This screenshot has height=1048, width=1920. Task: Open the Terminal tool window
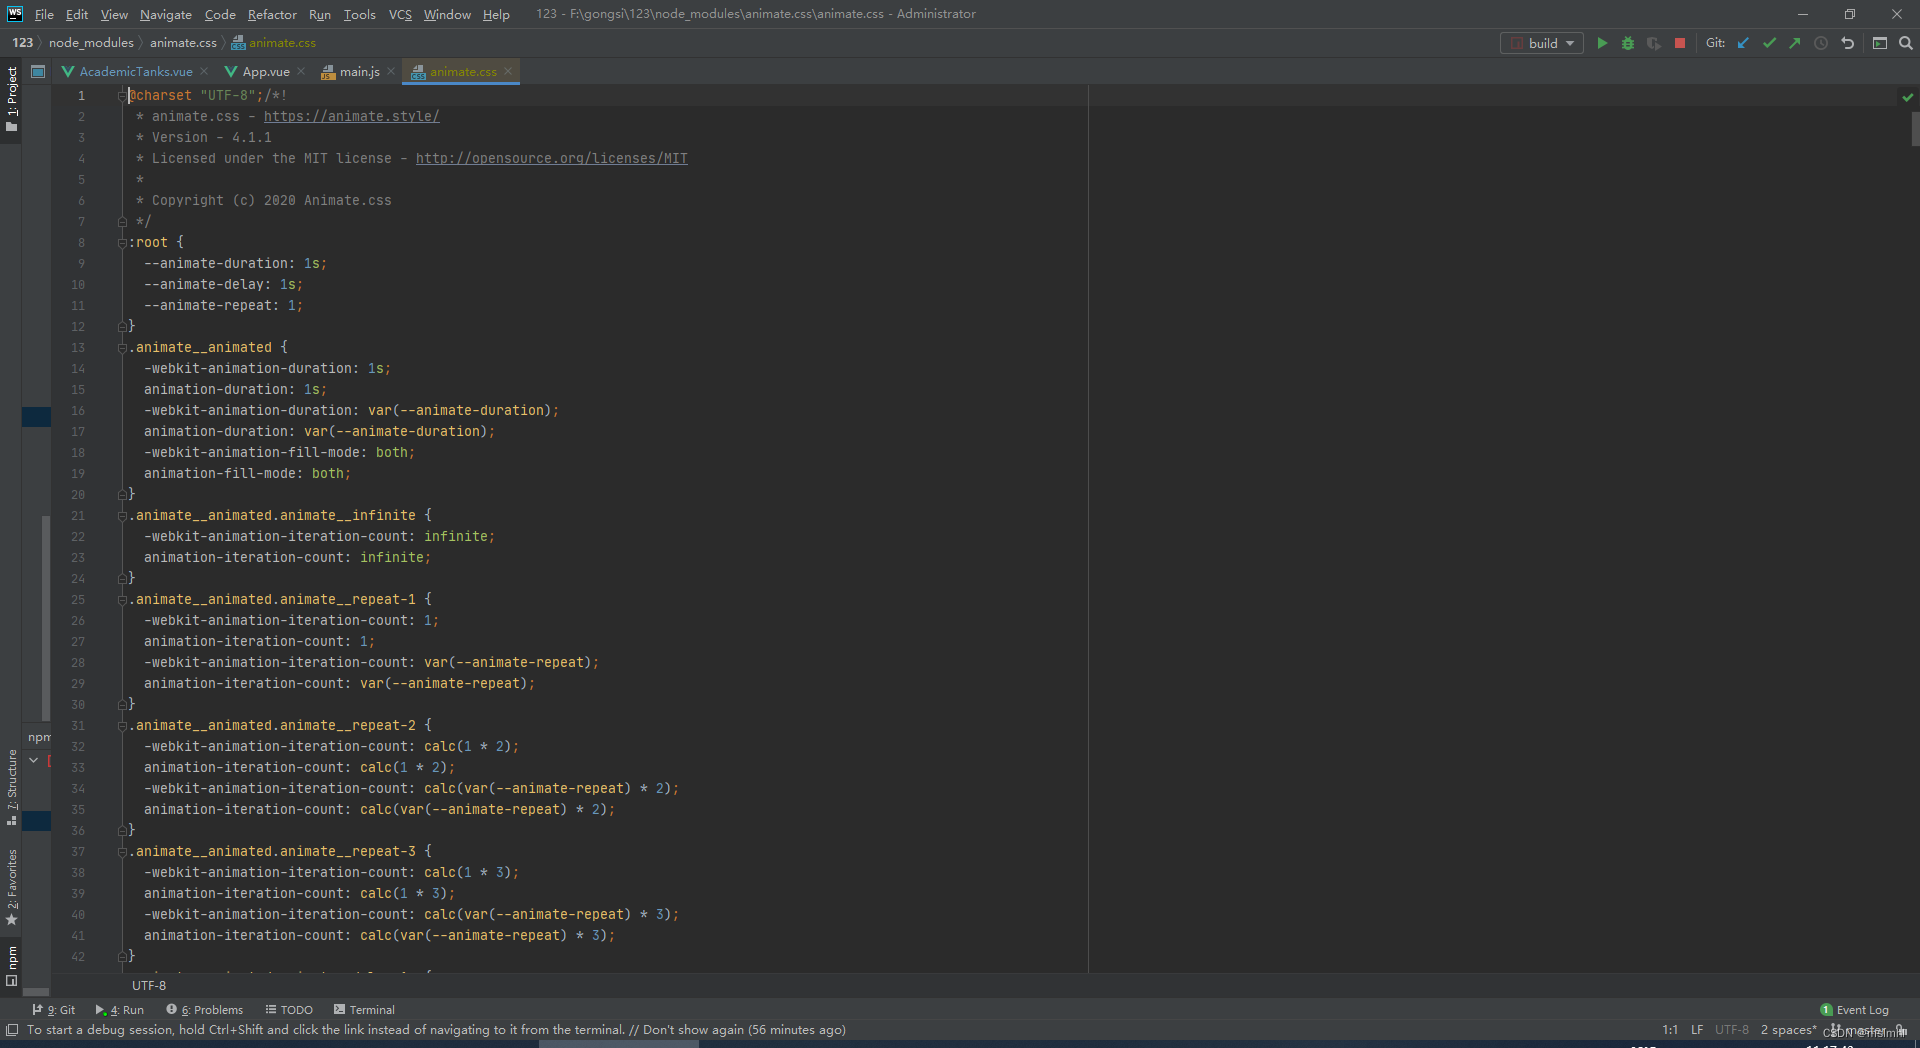pos(365,1010)
